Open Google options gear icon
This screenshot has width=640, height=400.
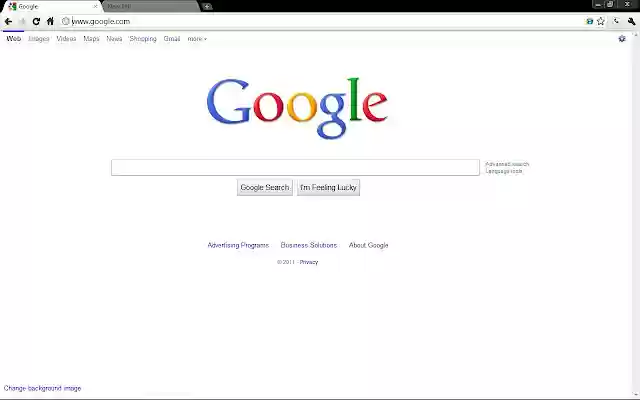point(622,38)
